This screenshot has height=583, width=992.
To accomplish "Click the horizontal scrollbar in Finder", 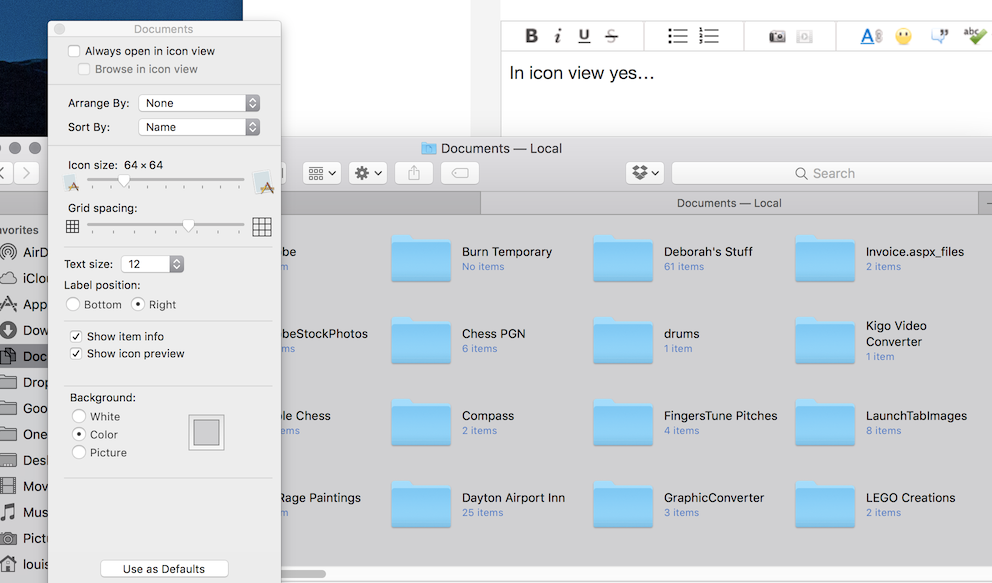I will click(304, 574).
